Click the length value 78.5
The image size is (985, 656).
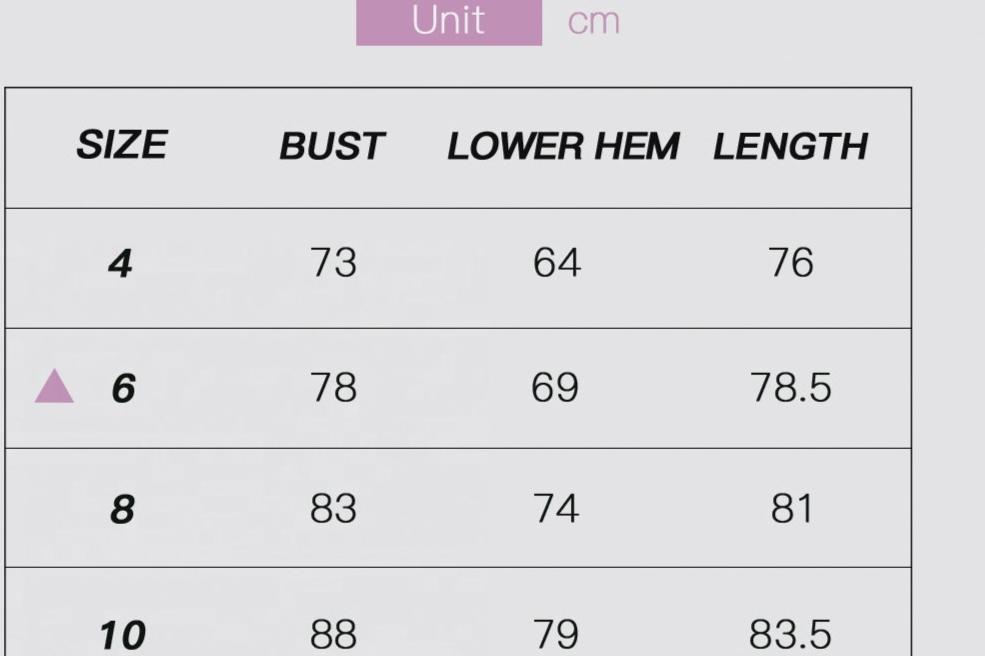tap(790, 387)
